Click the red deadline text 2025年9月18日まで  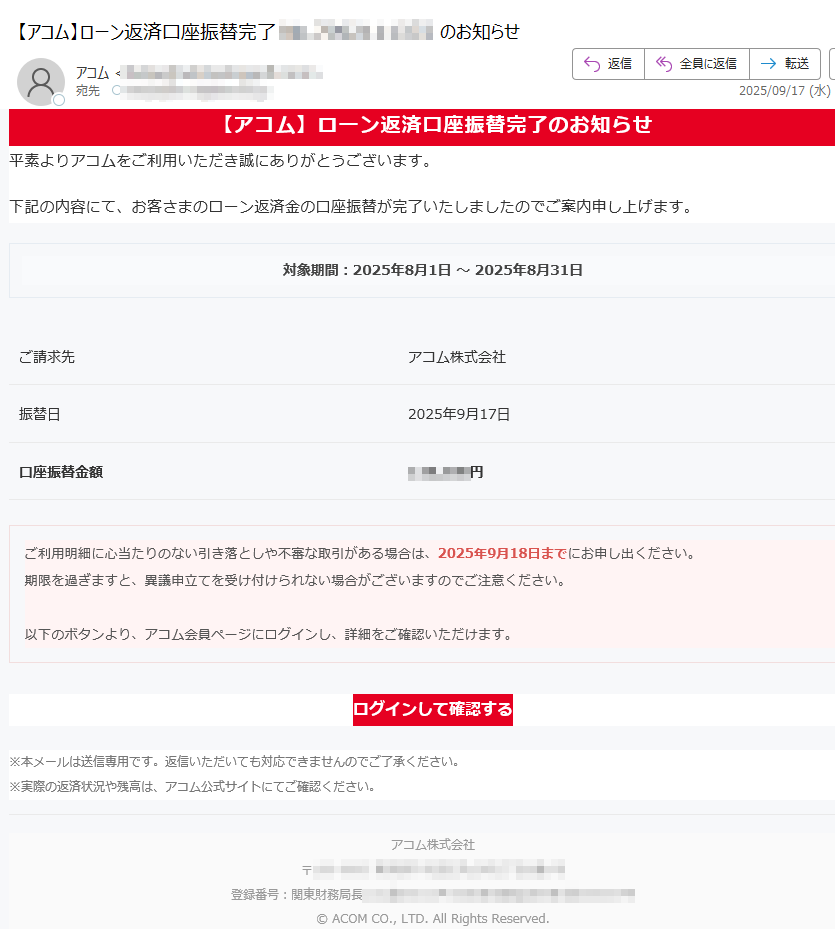(503, 553)
